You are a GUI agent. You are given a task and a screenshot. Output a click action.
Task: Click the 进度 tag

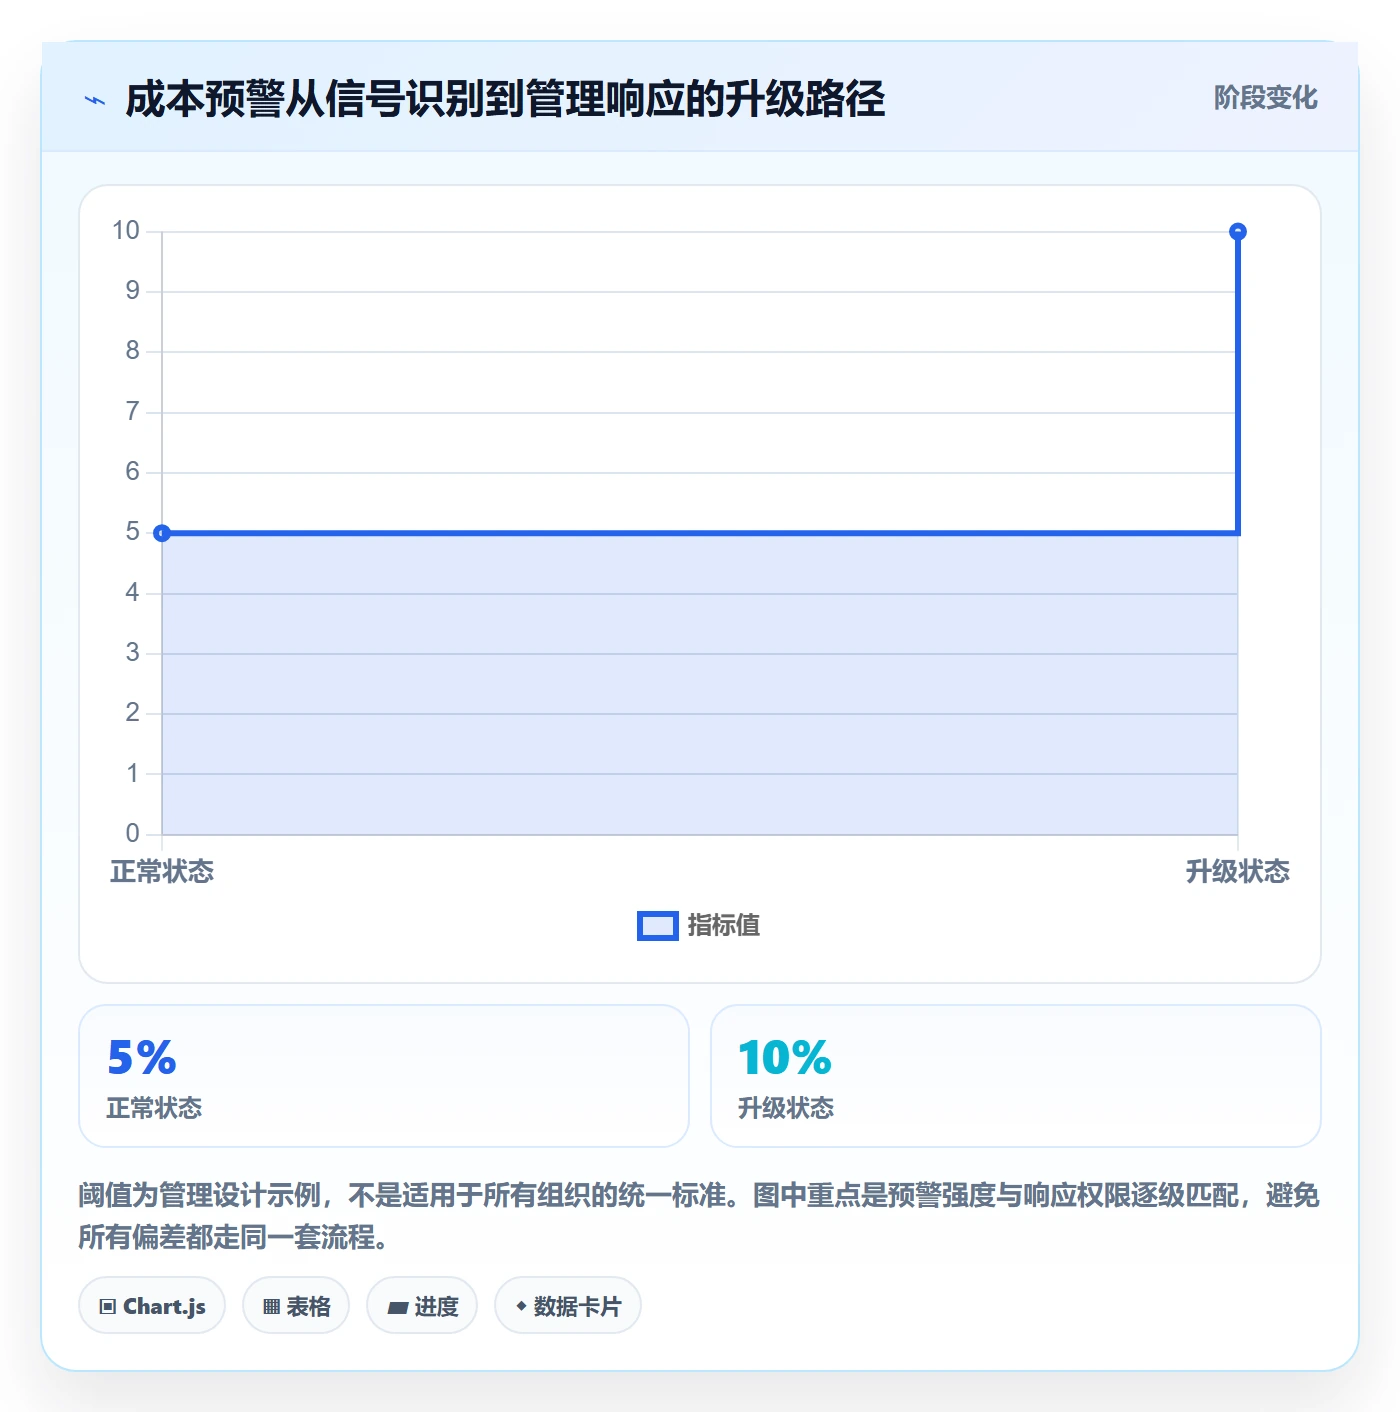pos(422,1306)
